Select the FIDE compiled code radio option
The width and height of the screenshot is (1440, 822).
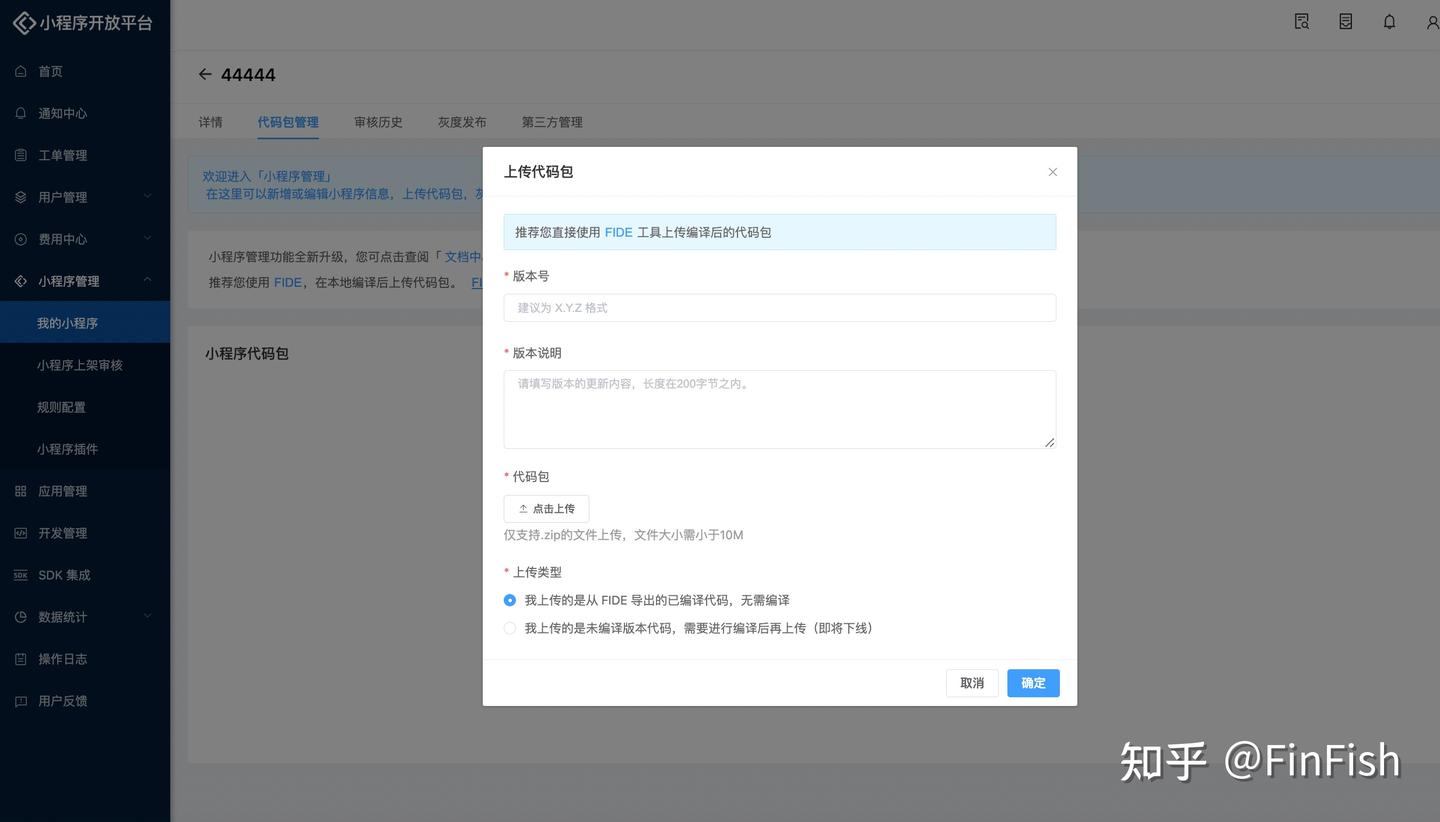510,600
